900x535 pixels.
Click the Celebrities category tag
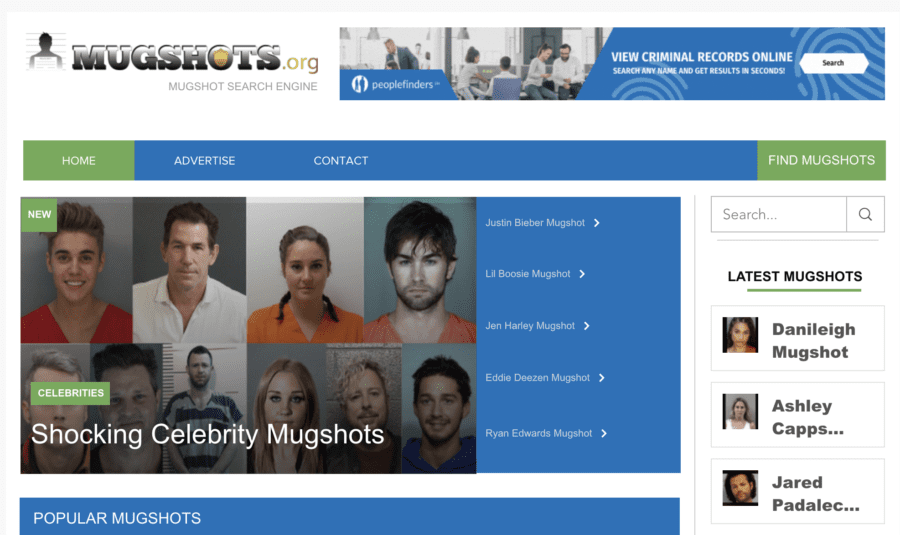point(71,393)
